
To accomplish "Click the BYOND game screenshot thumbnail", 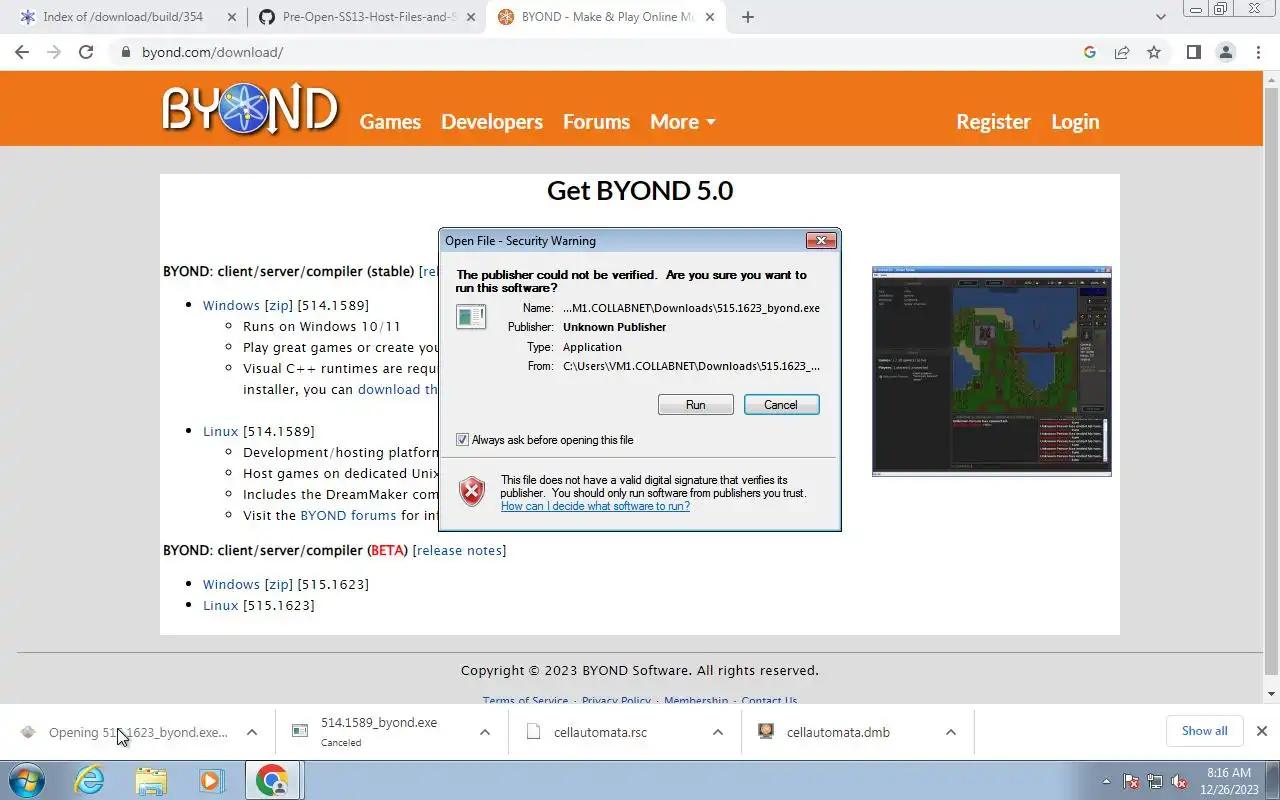I will [991, 371].
